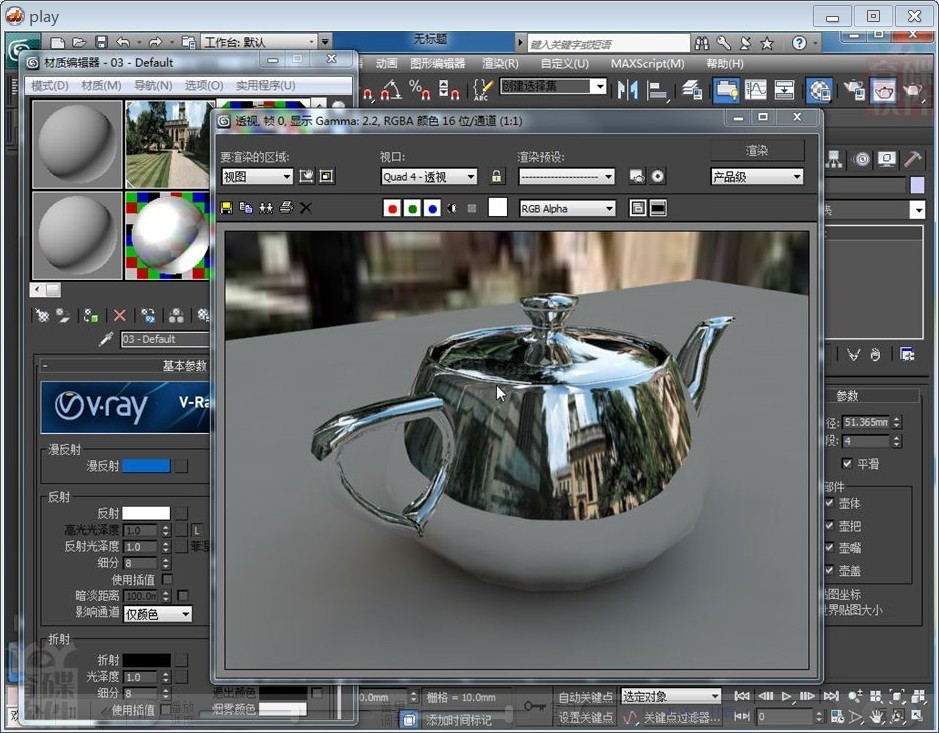Viewport: 939px width, 733px height.
Task: Click the material eyedropper picker icon
Action: [x=107, y=339]
